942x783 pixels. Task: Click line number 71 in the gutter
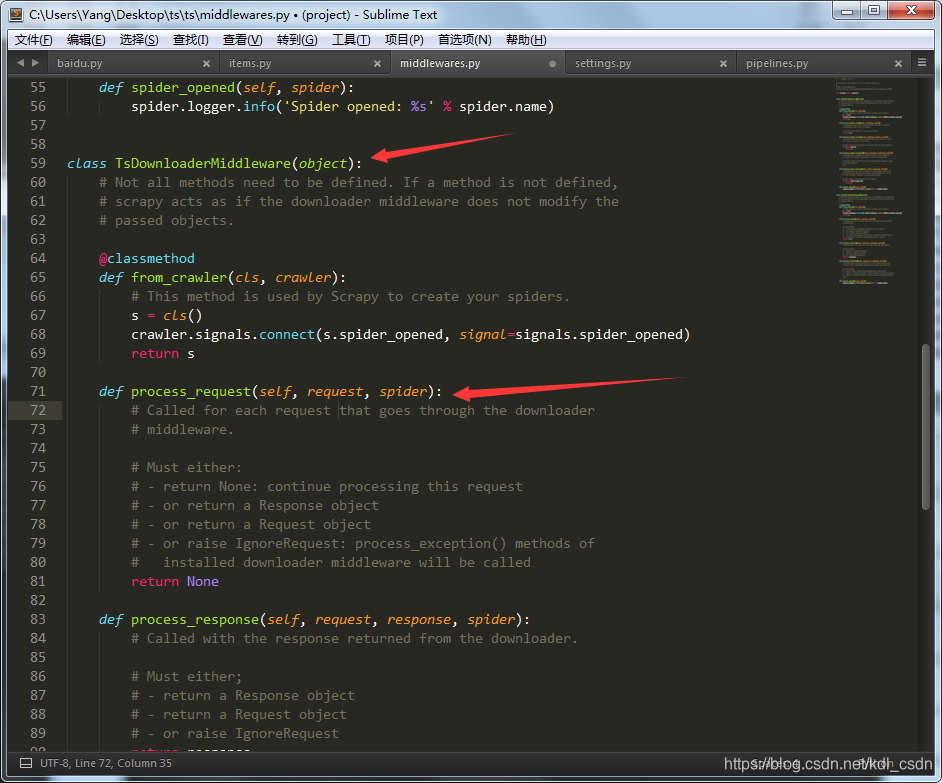38,391
